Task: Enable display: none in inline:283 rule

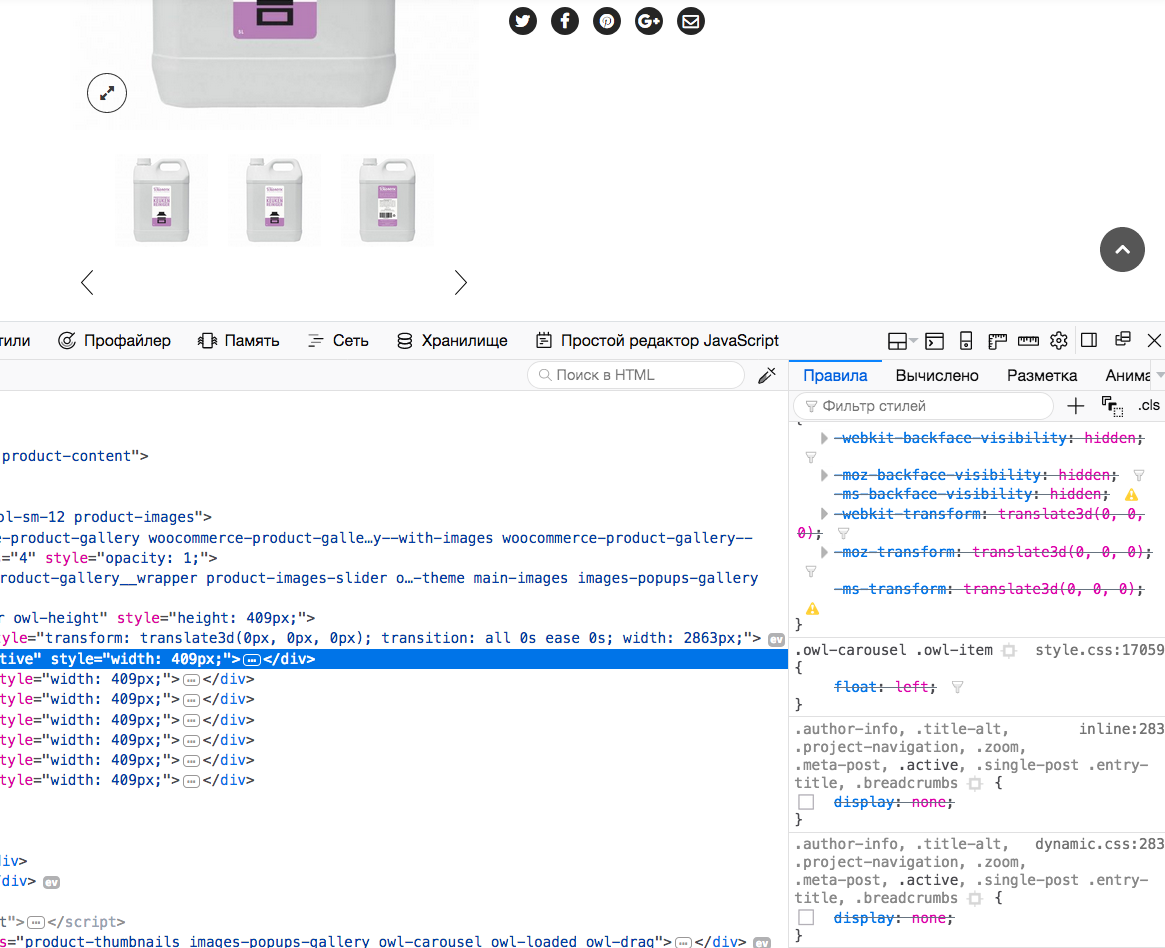Action: coord(806,802)
